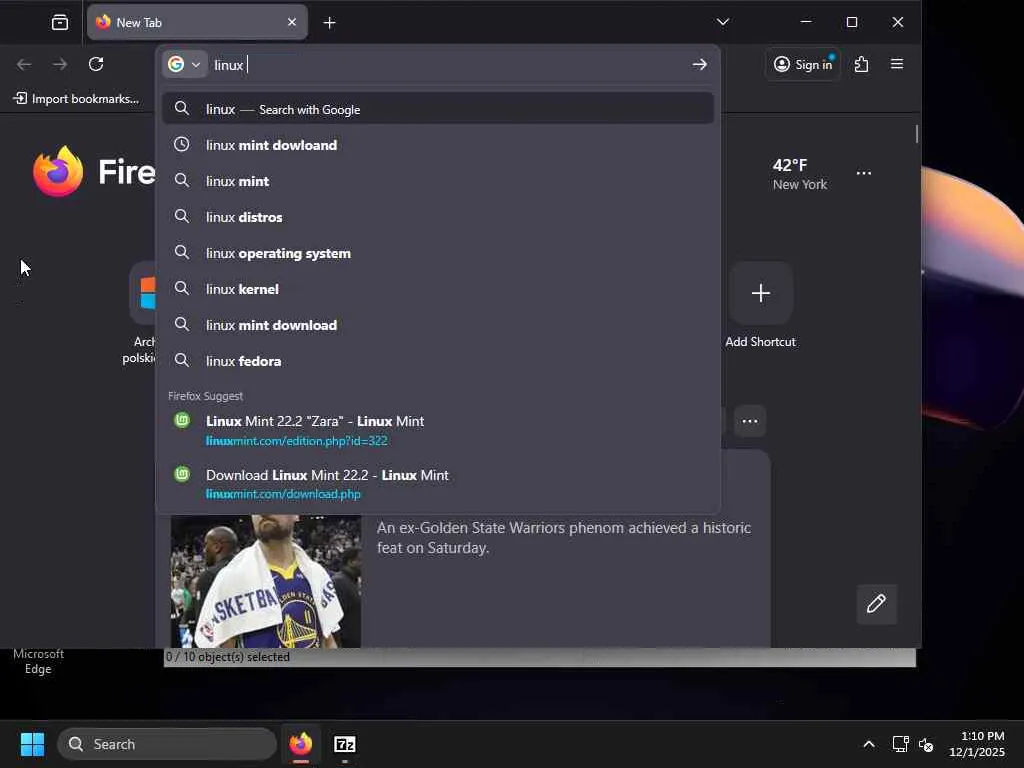Select the 'linux kernel' suggestion
1024x768 pixels.
pyautogui.click(x=438, y=289)
